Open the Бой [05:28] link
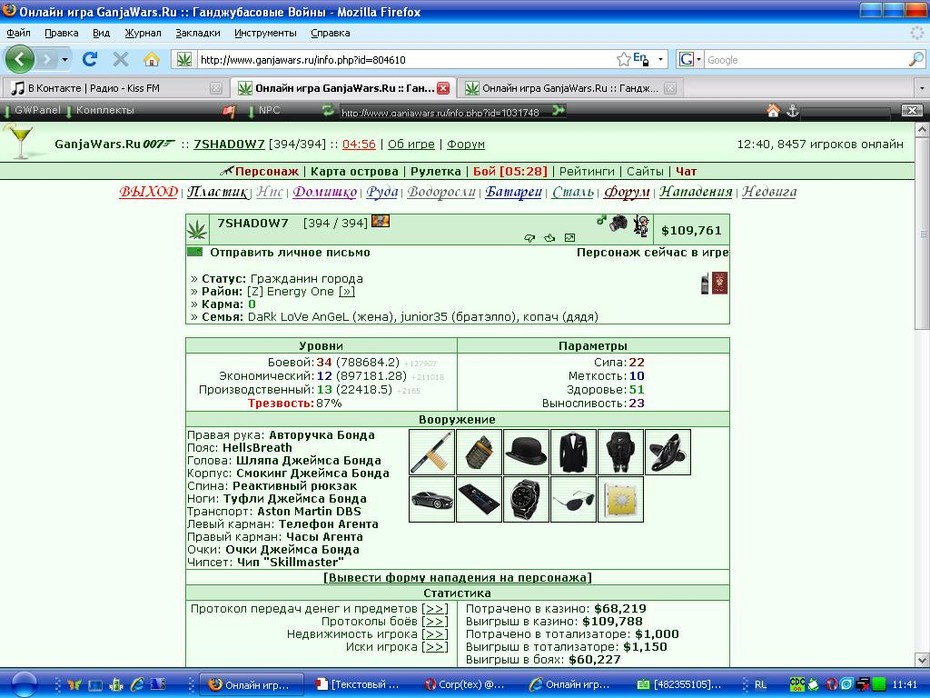The height and width of the screenshot is (698, 930). 510,171
